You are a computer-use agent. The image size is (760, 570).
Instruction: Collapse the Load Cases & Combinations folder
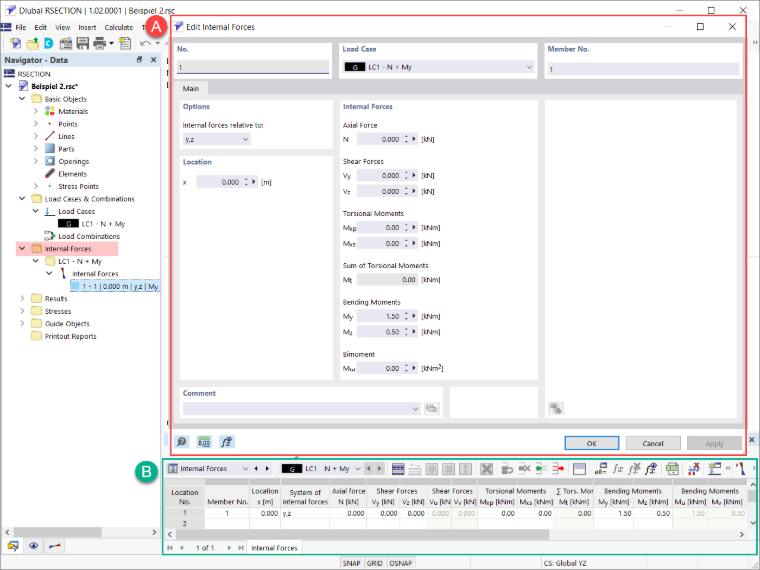tap(22, 198)
